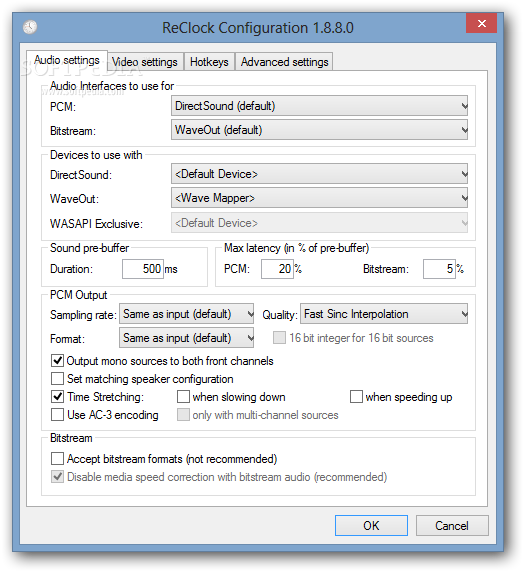524x572 pixels.
Task: Click the WASAPI Exclusive label
Action: (96, 224)
